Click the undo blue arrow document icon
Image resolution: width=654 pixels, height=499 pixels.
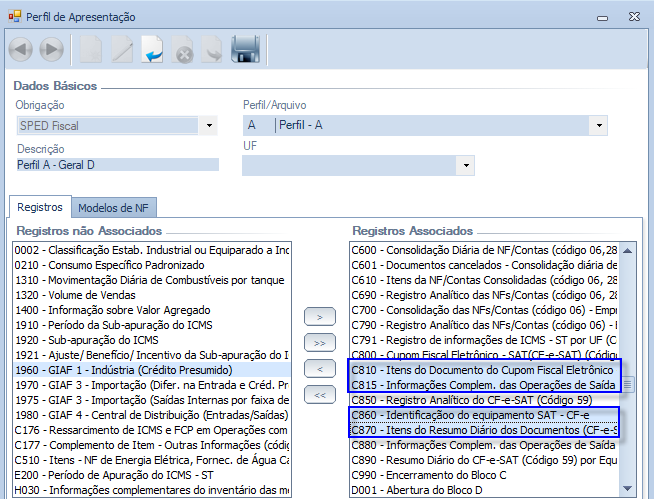click(x=153, y=49)
